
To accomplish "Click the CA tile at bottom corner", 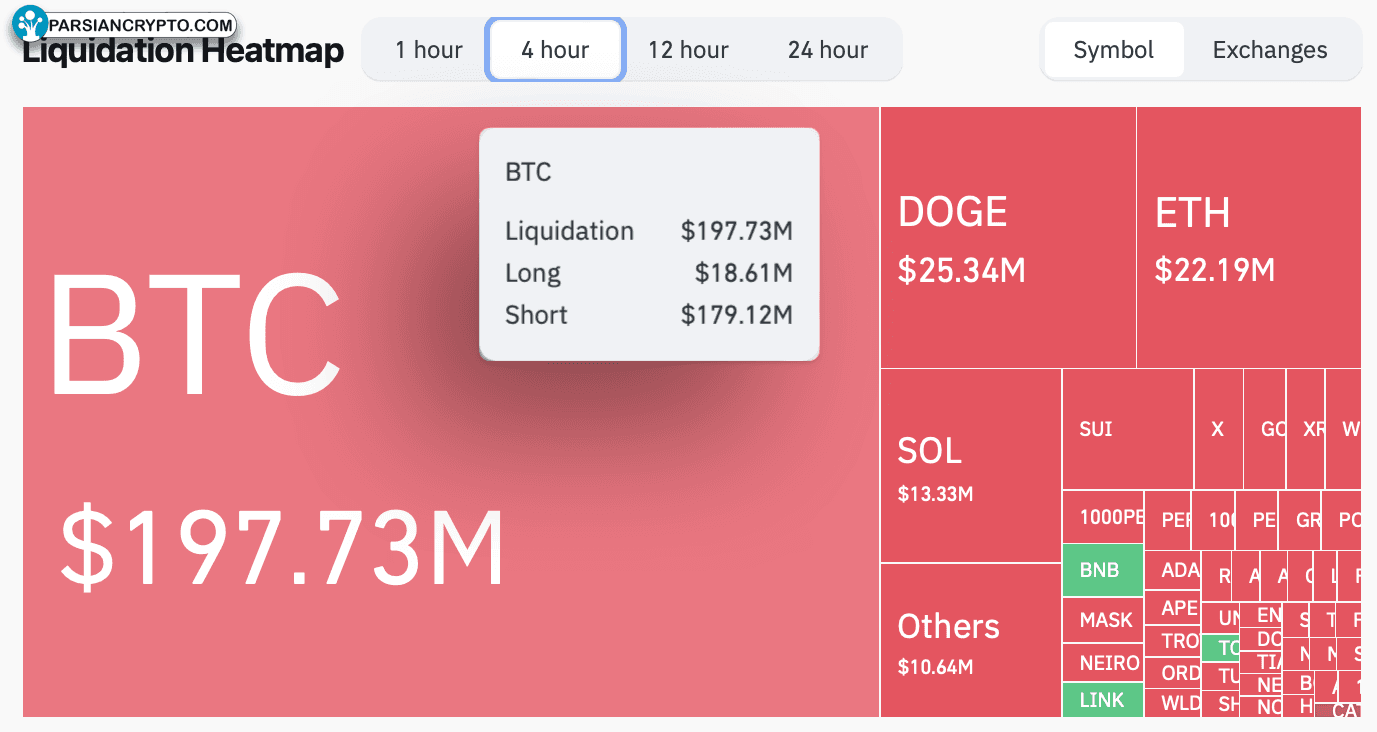I will pyautogui.click(x=1338, y=710).
